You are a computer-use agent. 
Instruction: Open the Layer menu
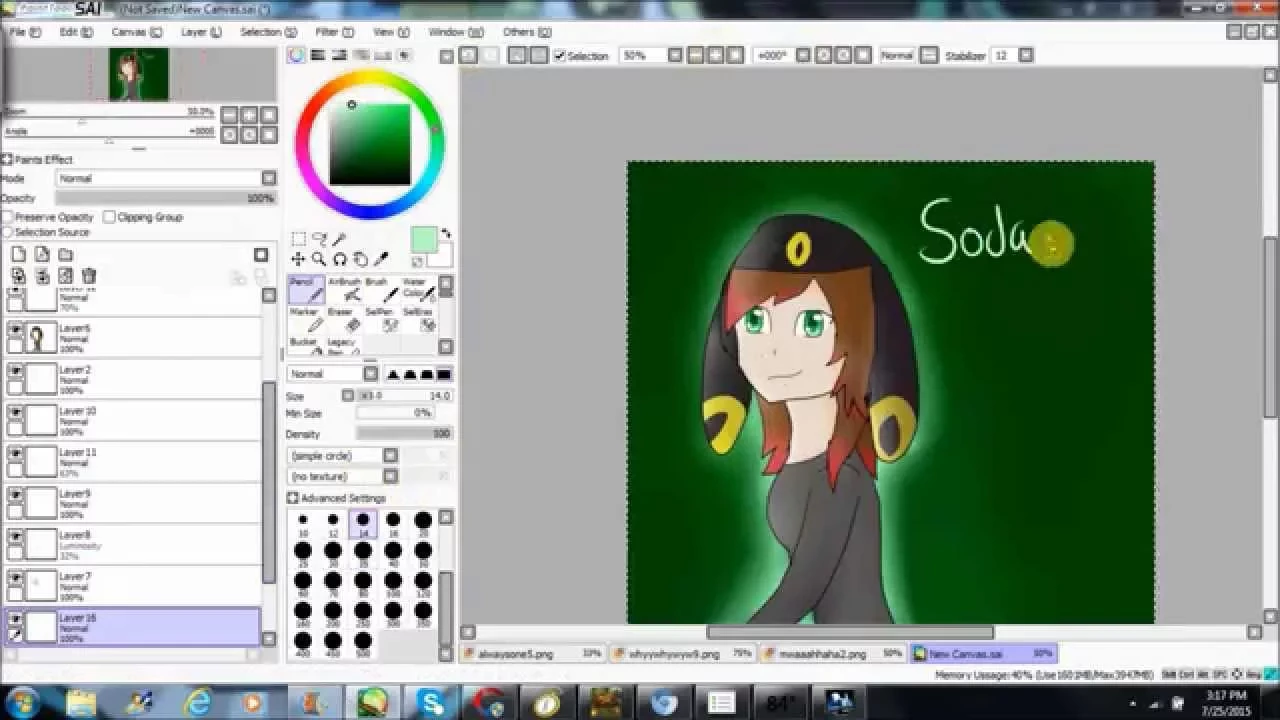coord(201,32)
